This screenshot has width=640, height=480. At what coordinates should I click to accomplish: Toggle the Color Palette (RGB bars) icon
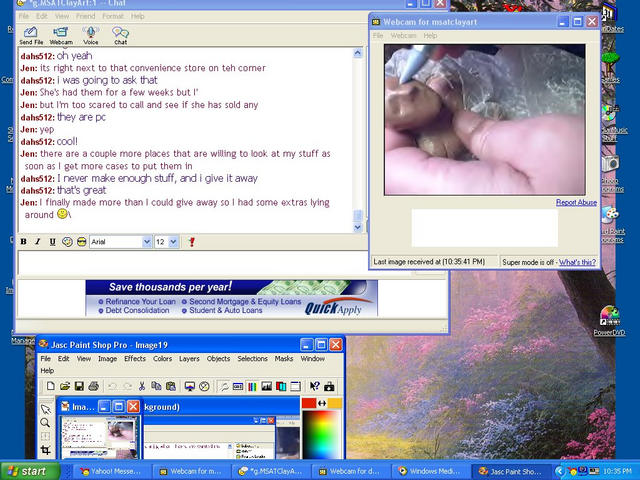[x=252, y=386]
